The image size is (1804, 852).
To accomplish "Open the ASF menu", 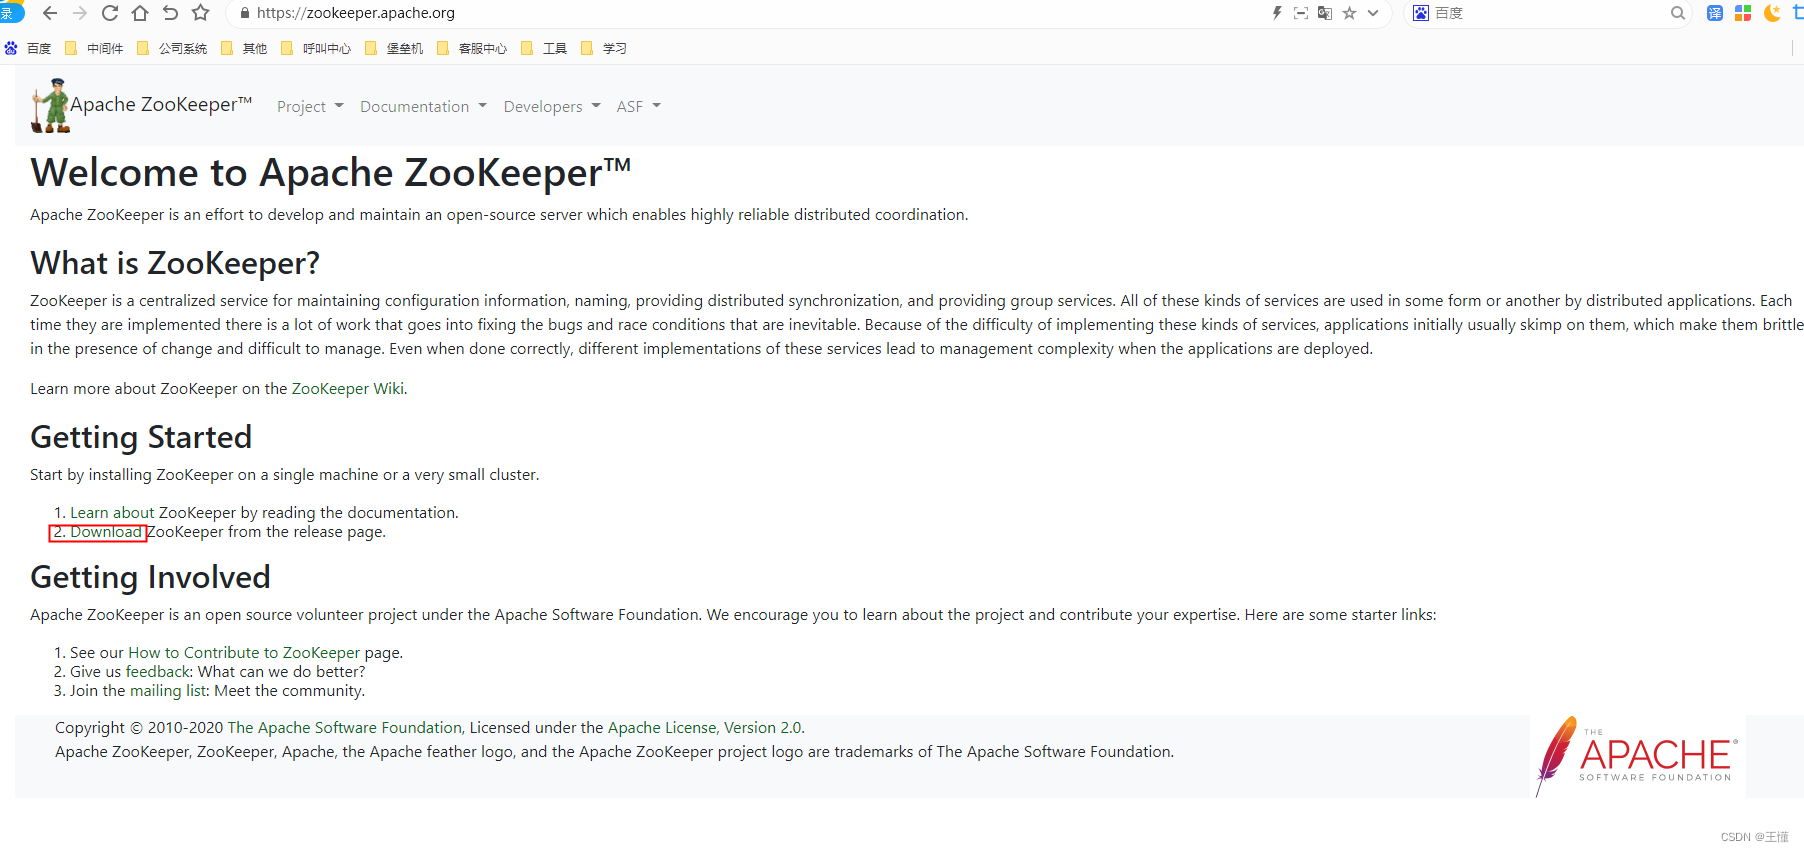I will [x=638, y=106].
